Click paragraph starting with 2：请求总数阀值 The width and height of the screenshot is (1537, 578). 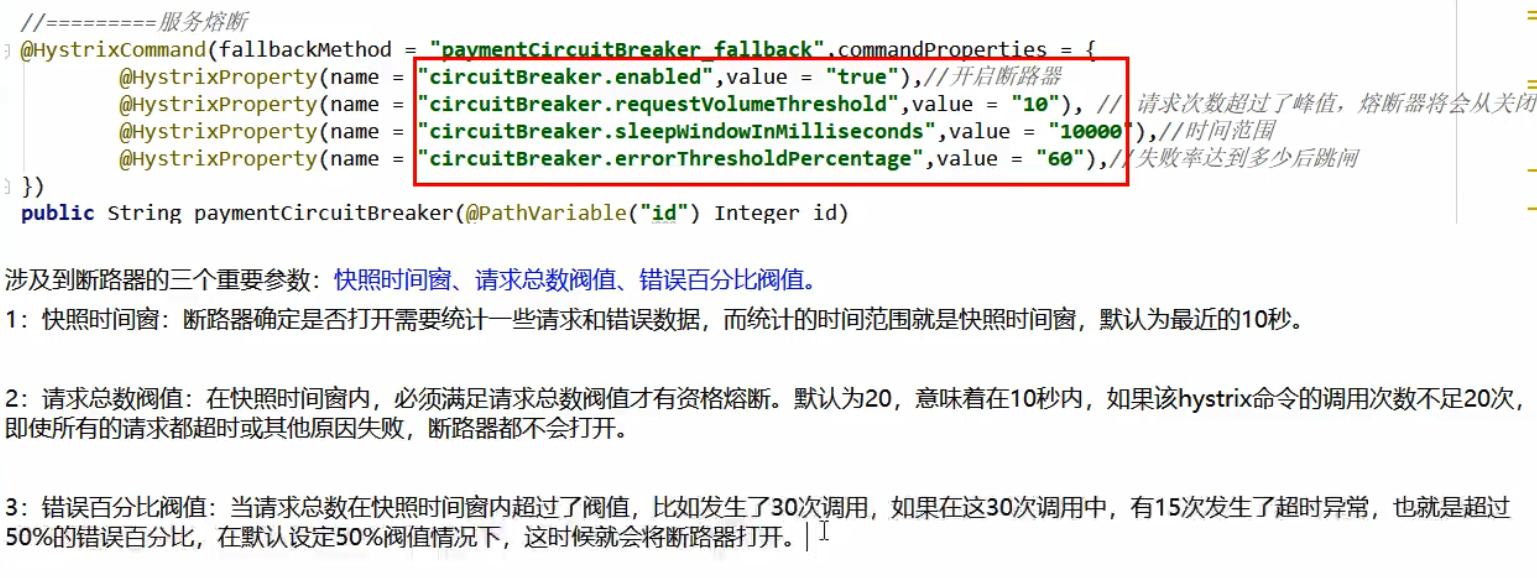(x=768, y=415)
